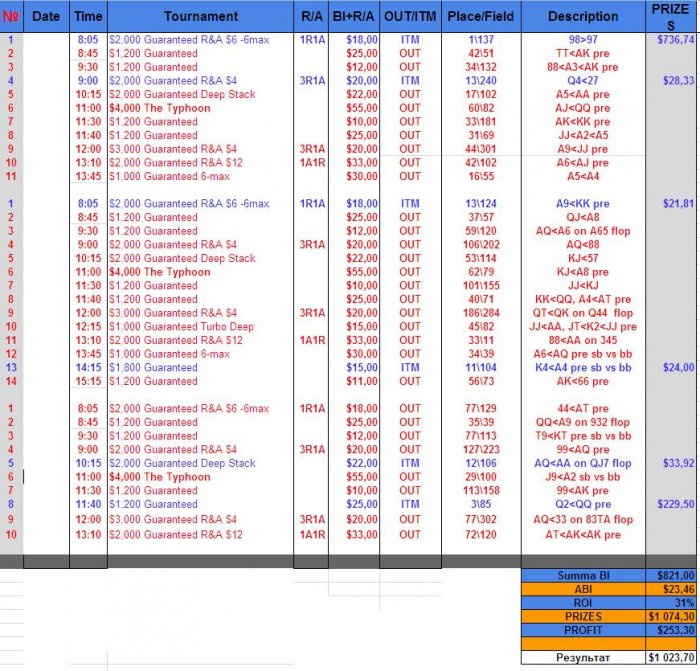This screenshot has height=671, width=700.
Task: Select the $1 074,30 prizes total
Action: click(671, 617)
